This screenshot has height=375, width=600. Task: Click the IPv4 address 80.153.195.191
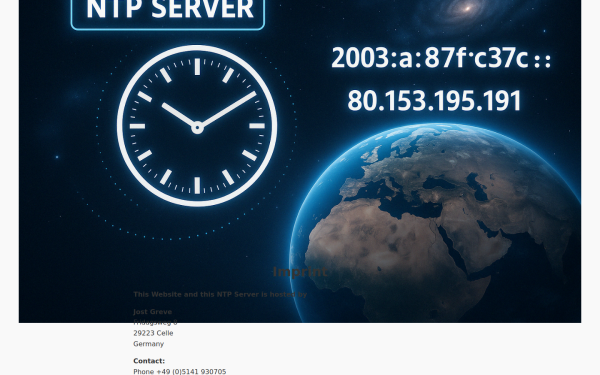pyautogui.click(x=434, y=101)
